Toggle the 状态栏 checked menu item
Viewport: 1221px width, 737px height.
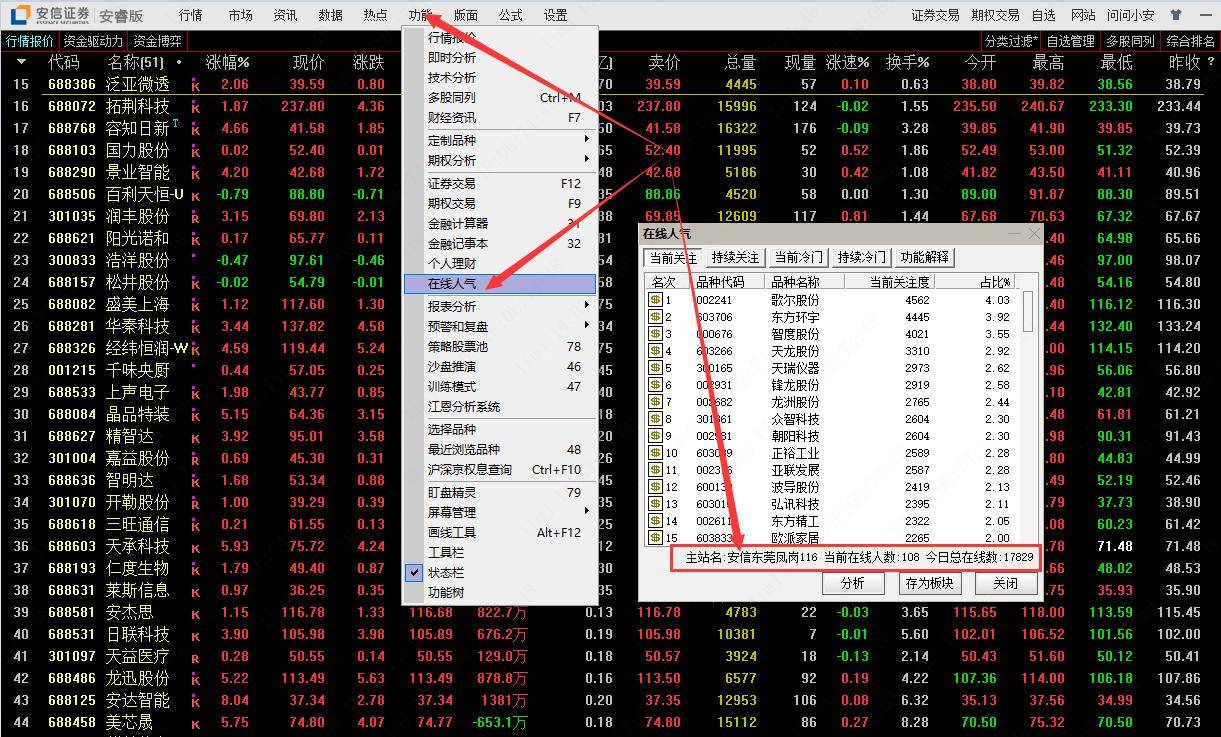(x=500, y=572)
